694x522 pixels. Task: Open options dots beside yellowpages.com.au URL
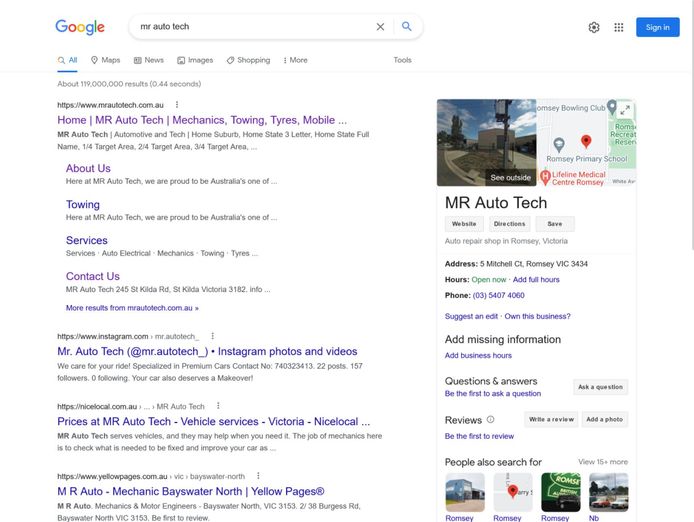click(258, 476)
